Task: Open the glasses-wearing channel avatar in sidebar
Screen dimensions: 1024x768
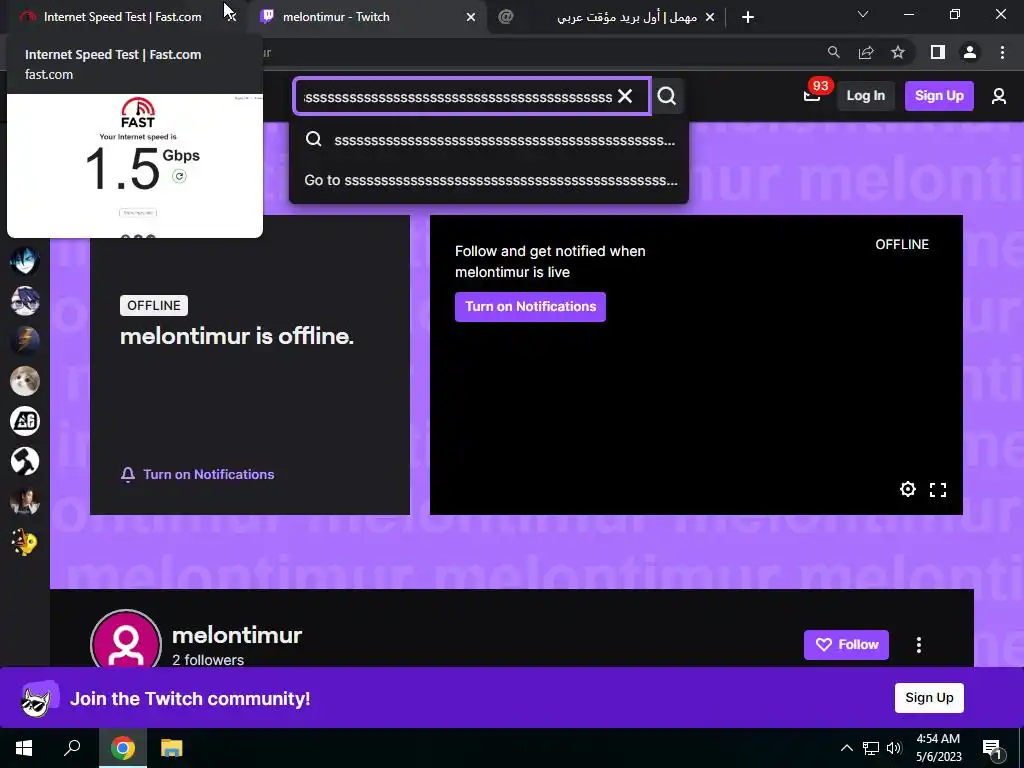Action: click(25, 300)
